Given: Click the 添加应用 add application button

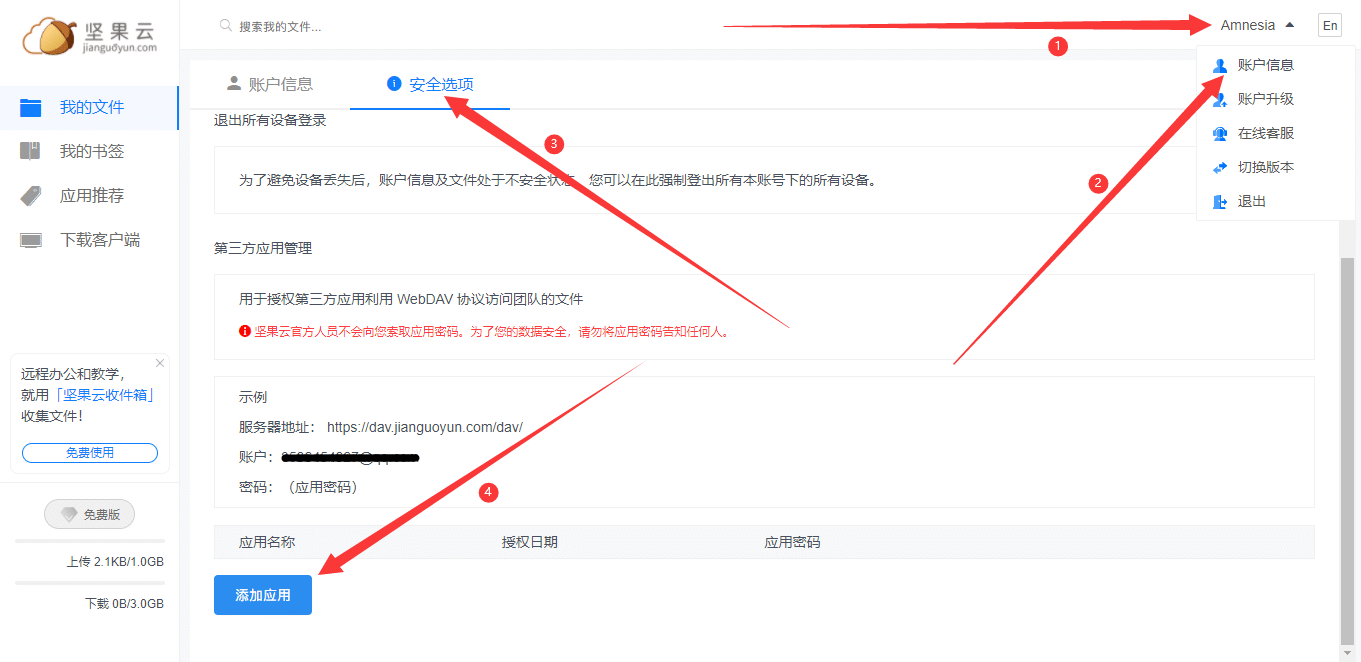Looking at the screenshot, I should click(x=262, y=594).
